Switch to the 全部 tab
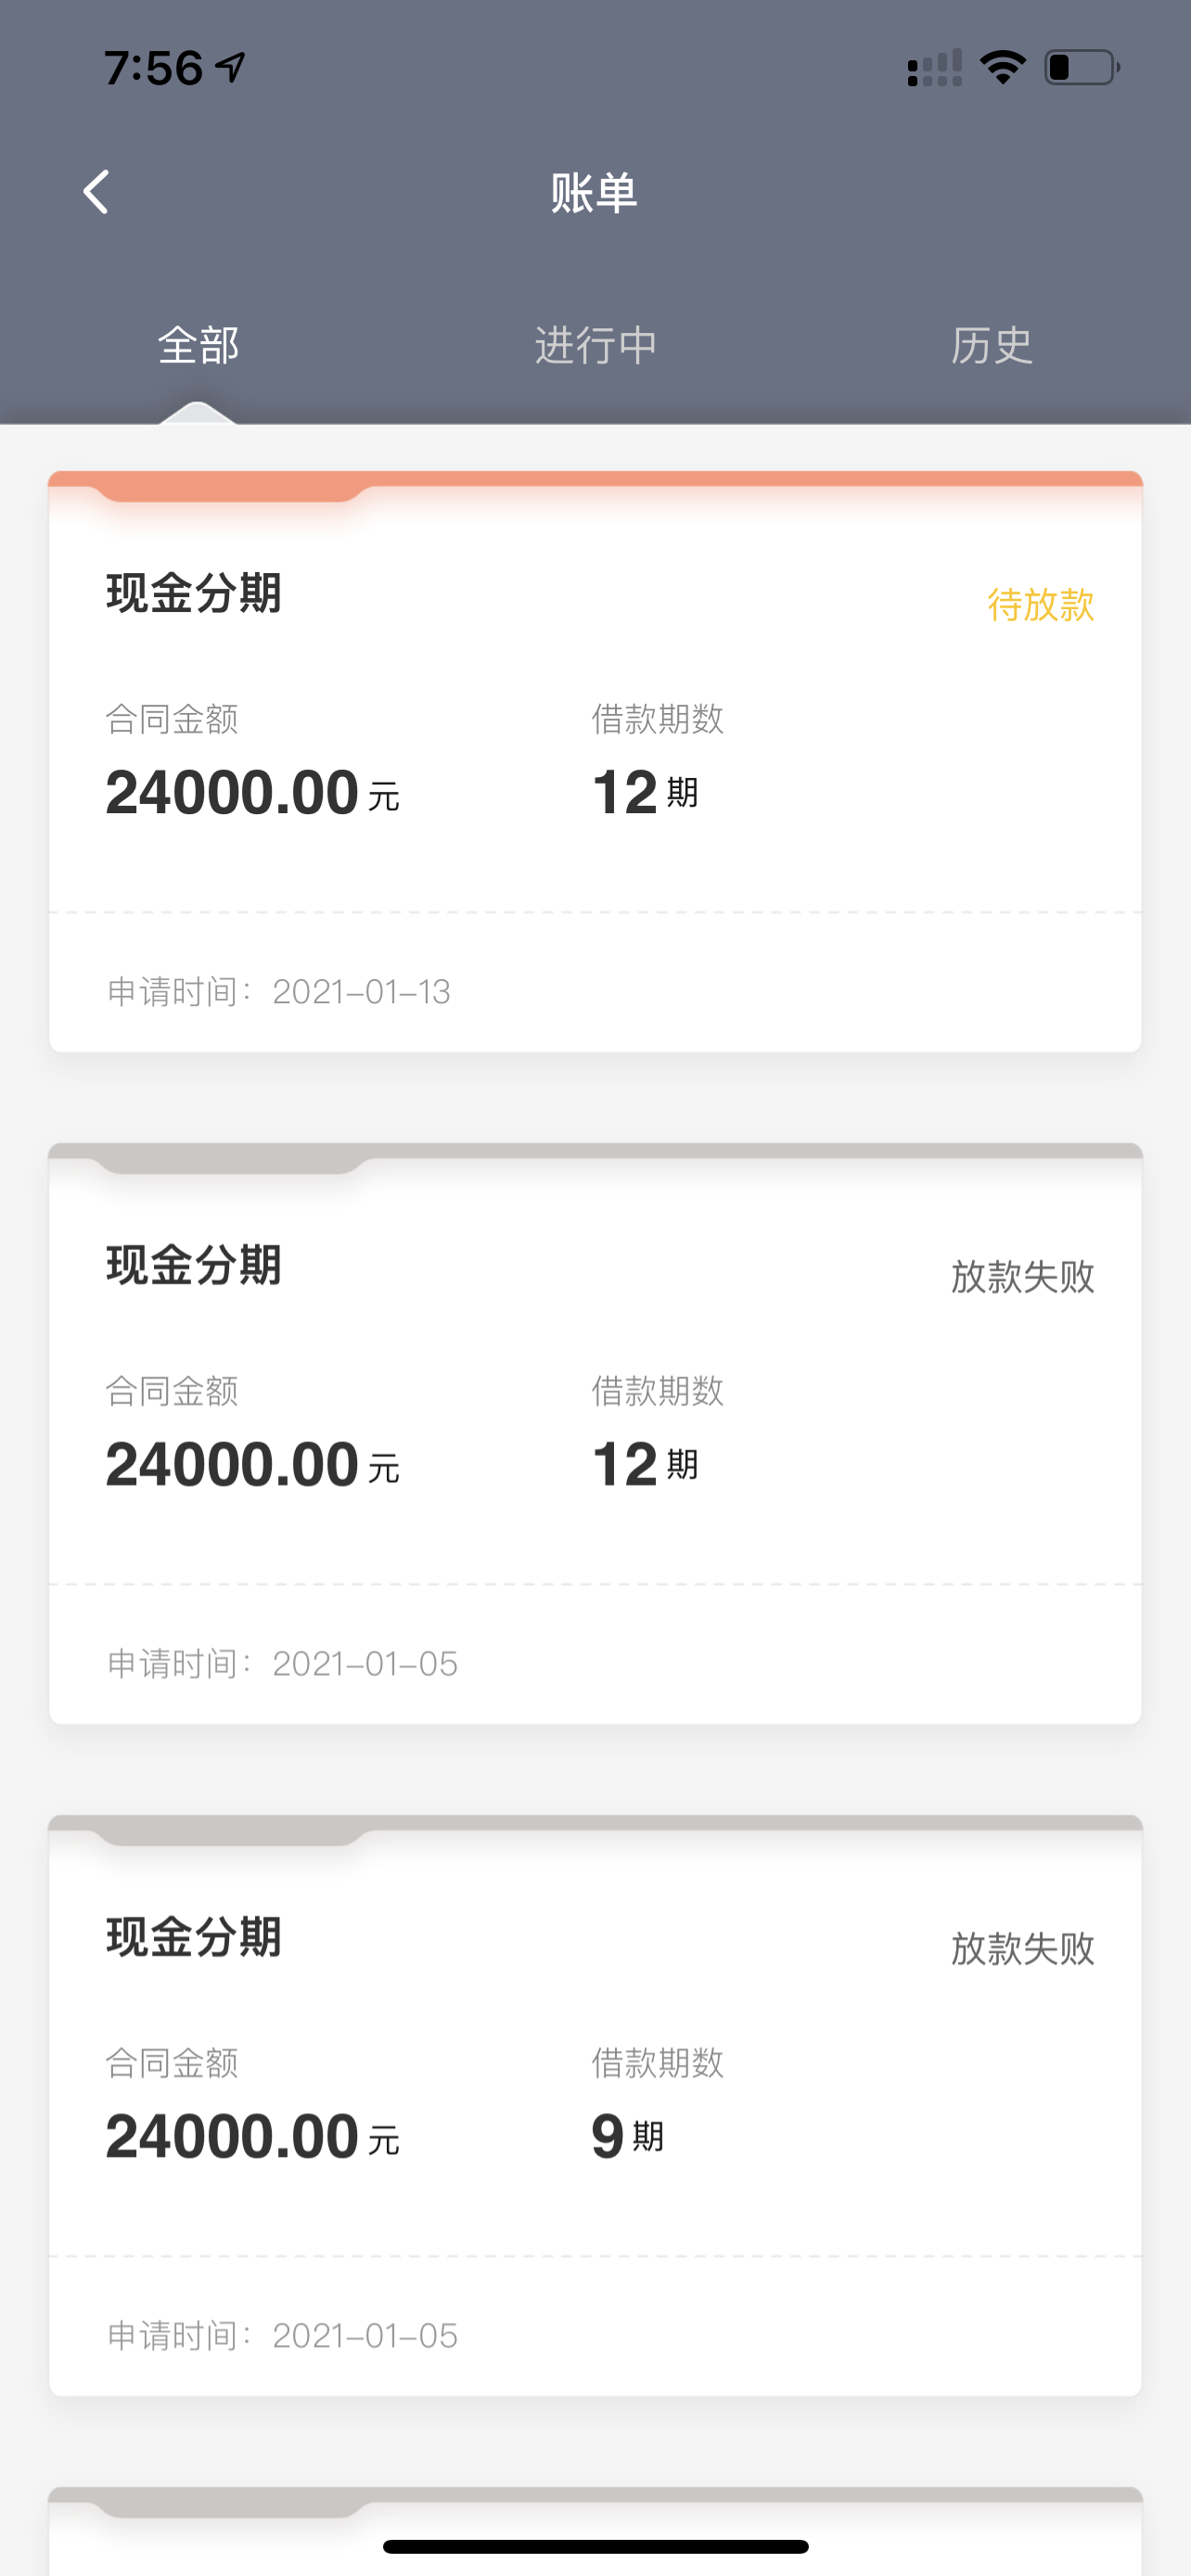This screenshot has width=1191, height=2576. (x=198, y=345)
